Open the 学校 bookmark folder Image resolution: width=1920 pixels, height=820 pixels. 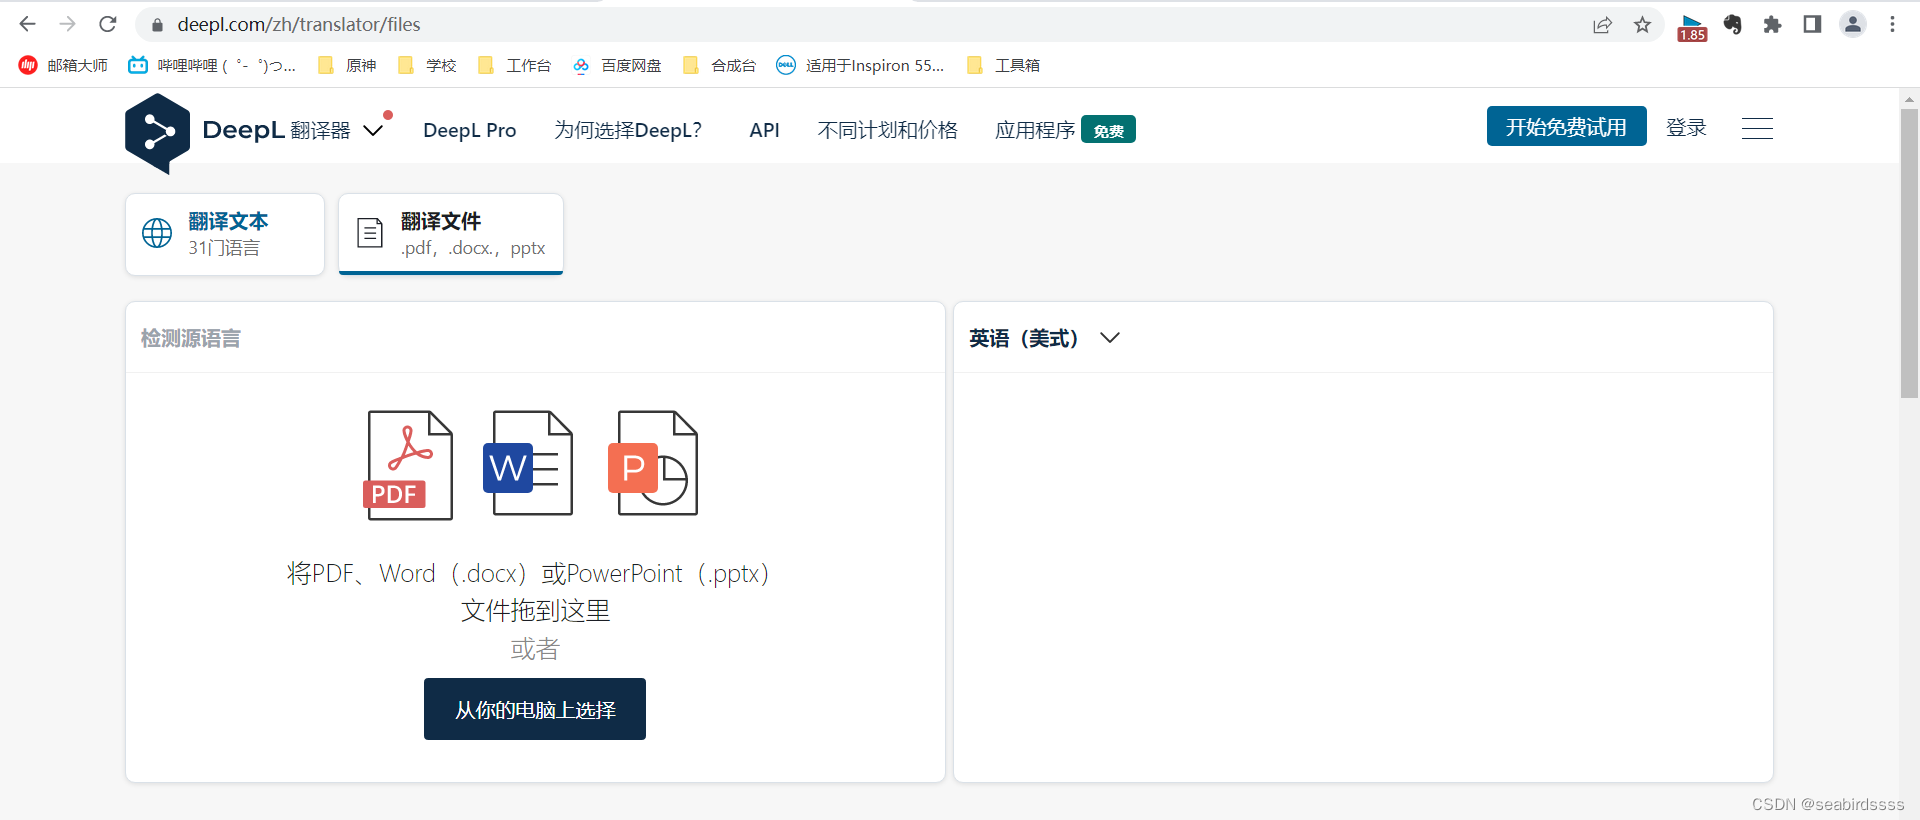pyautogui.click(x=427, y=65)
